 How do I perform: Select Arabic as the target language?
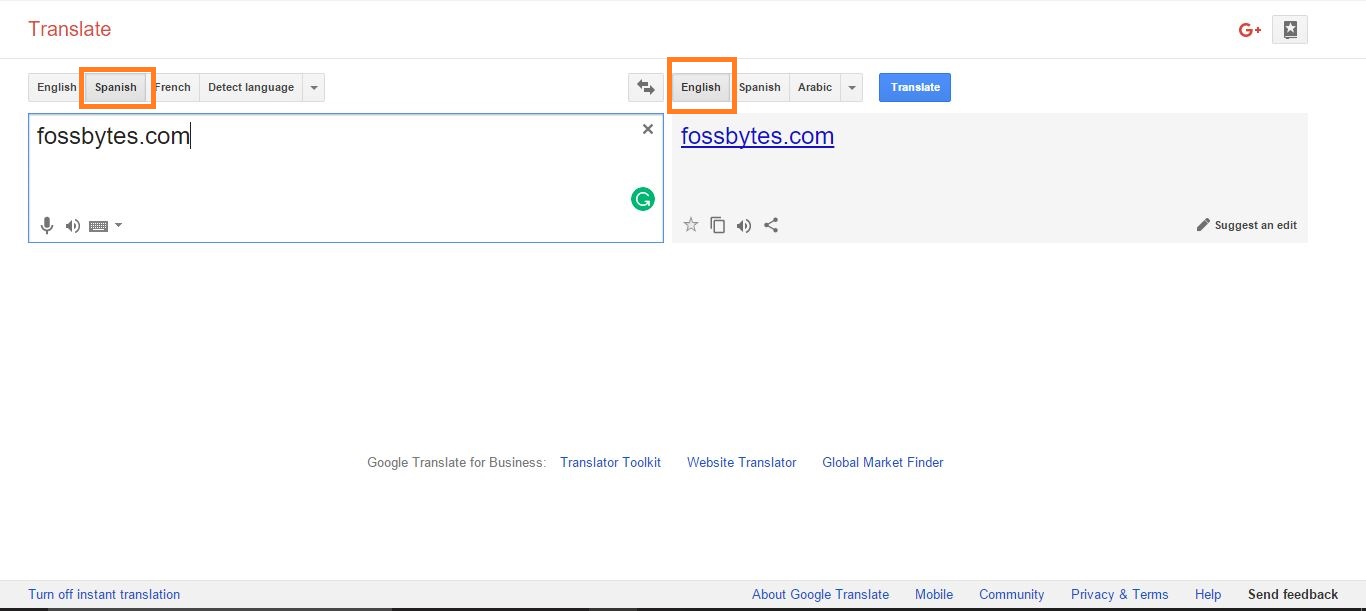[815, 87]
